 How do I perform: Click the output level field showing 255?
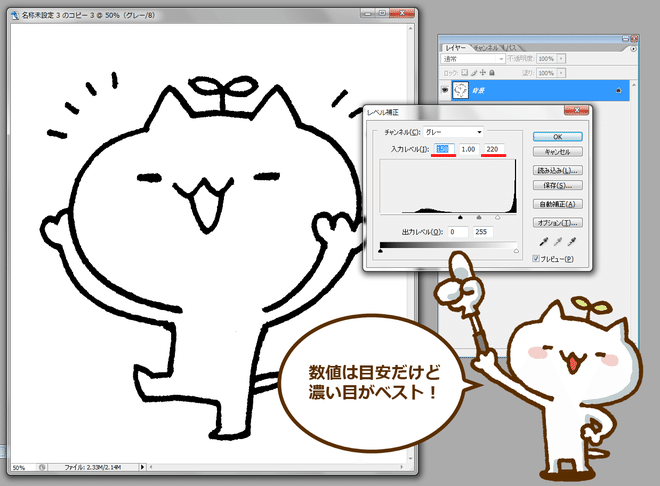pyautogui.click(x=483, y=232)
